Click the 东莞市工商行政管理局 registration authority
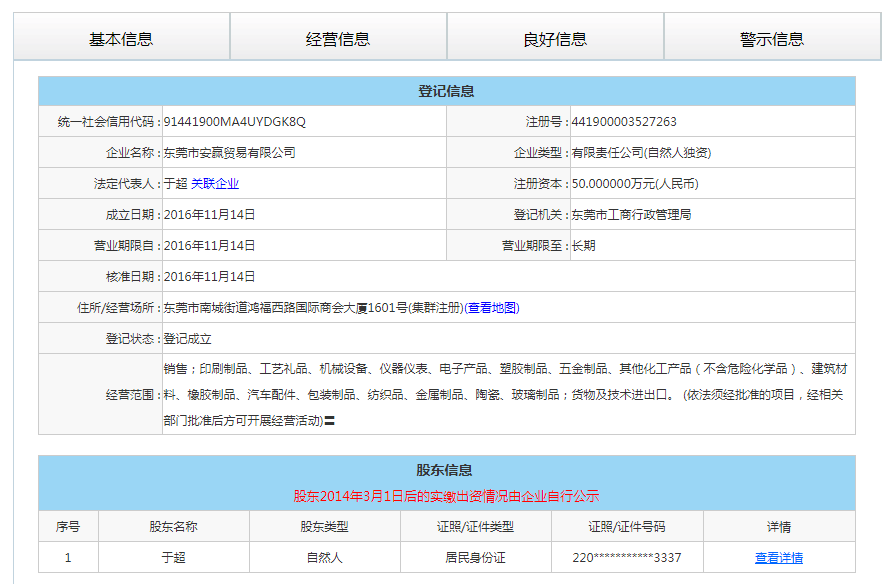This screenshot has height=584, width=882. 630,215
